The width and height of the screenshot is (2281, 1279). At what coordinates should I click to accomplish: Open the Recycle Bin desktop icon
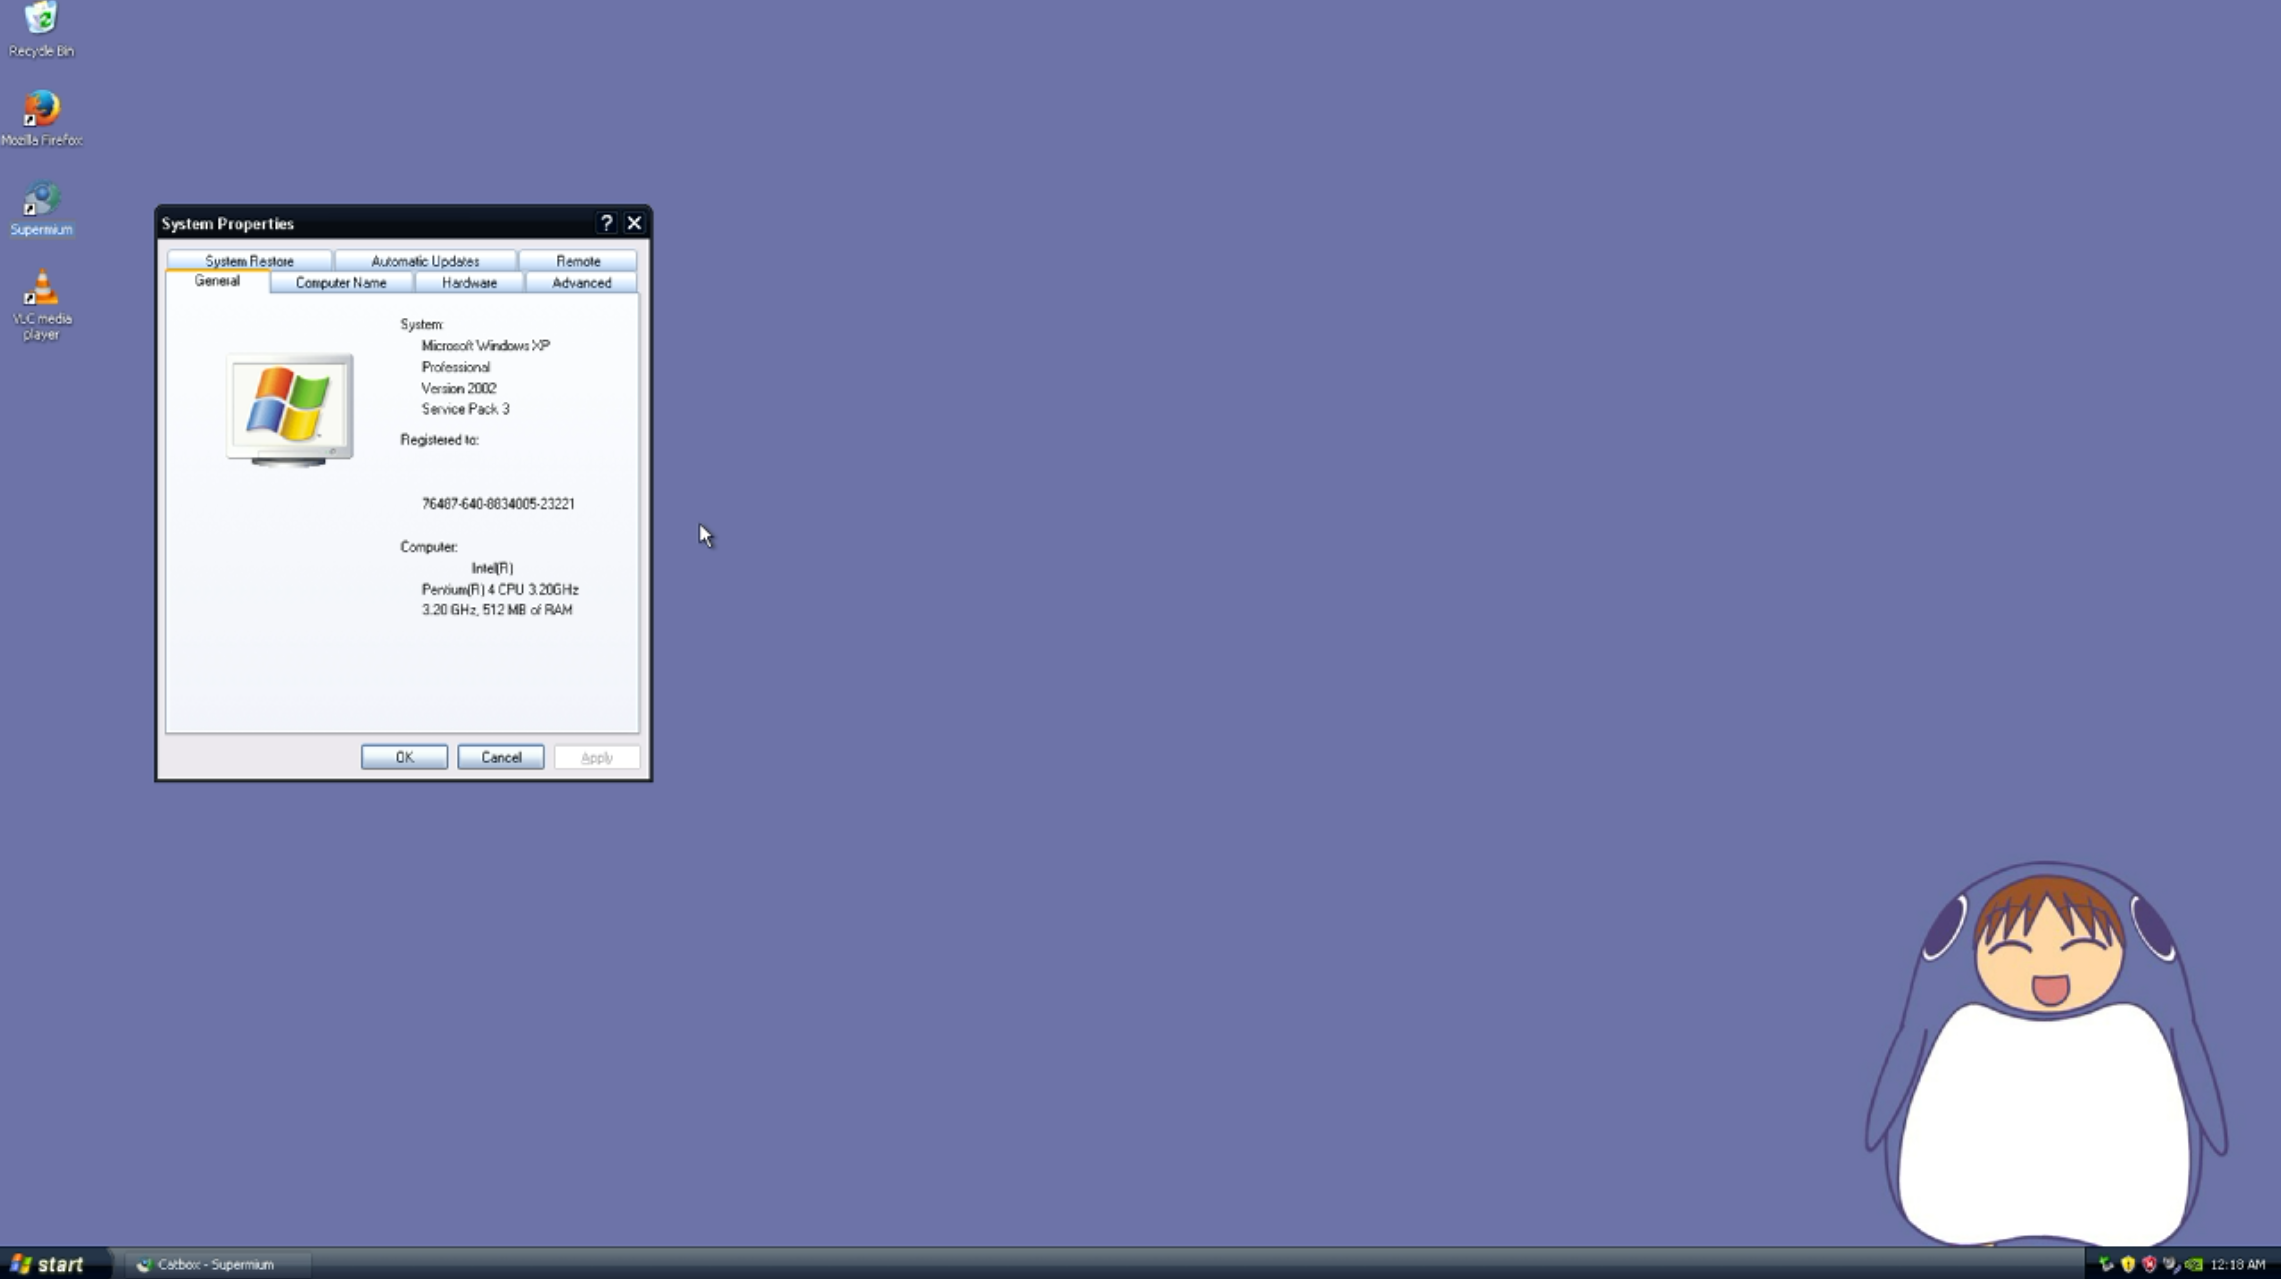coord(41,30)
